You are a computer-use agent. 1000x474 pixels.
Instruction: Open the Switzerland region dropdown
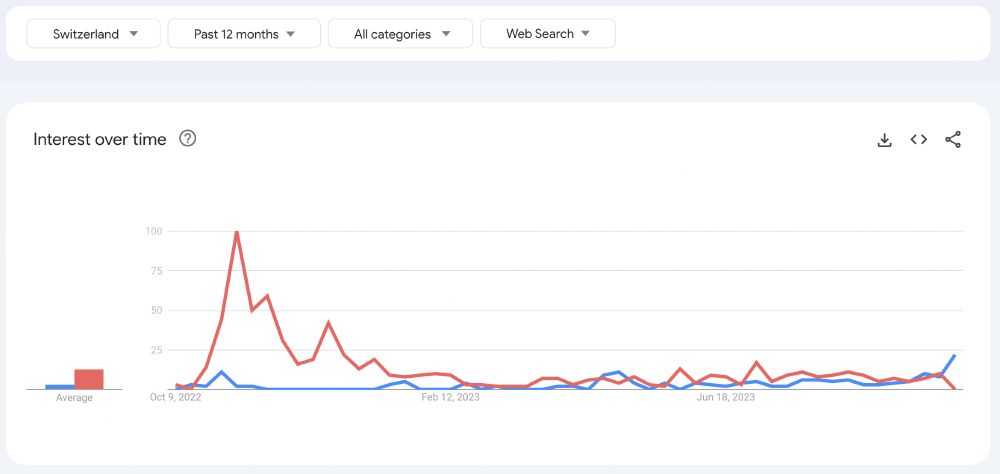[93, 34]
